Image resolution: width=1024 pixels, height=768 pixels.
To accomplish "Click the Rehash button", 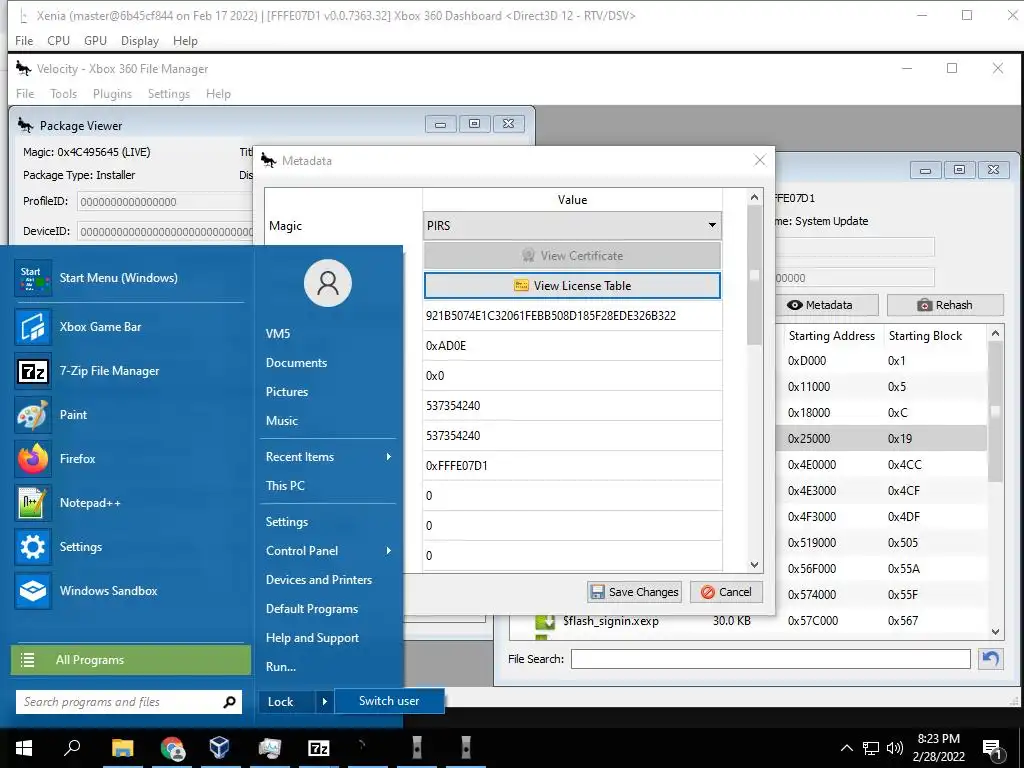I will click(945, 305).
